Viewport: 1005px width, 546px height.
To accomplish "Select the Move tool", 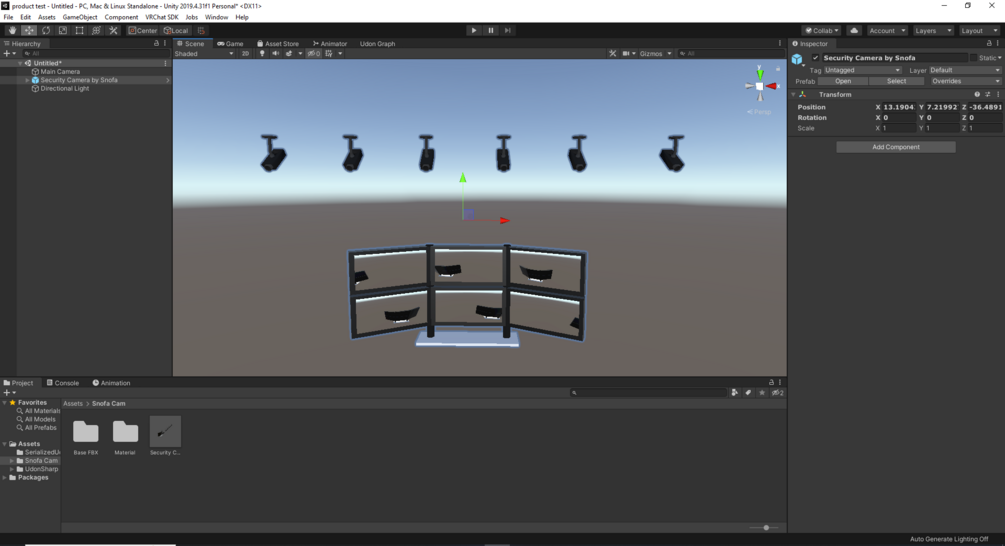I will click(x=29, y=30).
